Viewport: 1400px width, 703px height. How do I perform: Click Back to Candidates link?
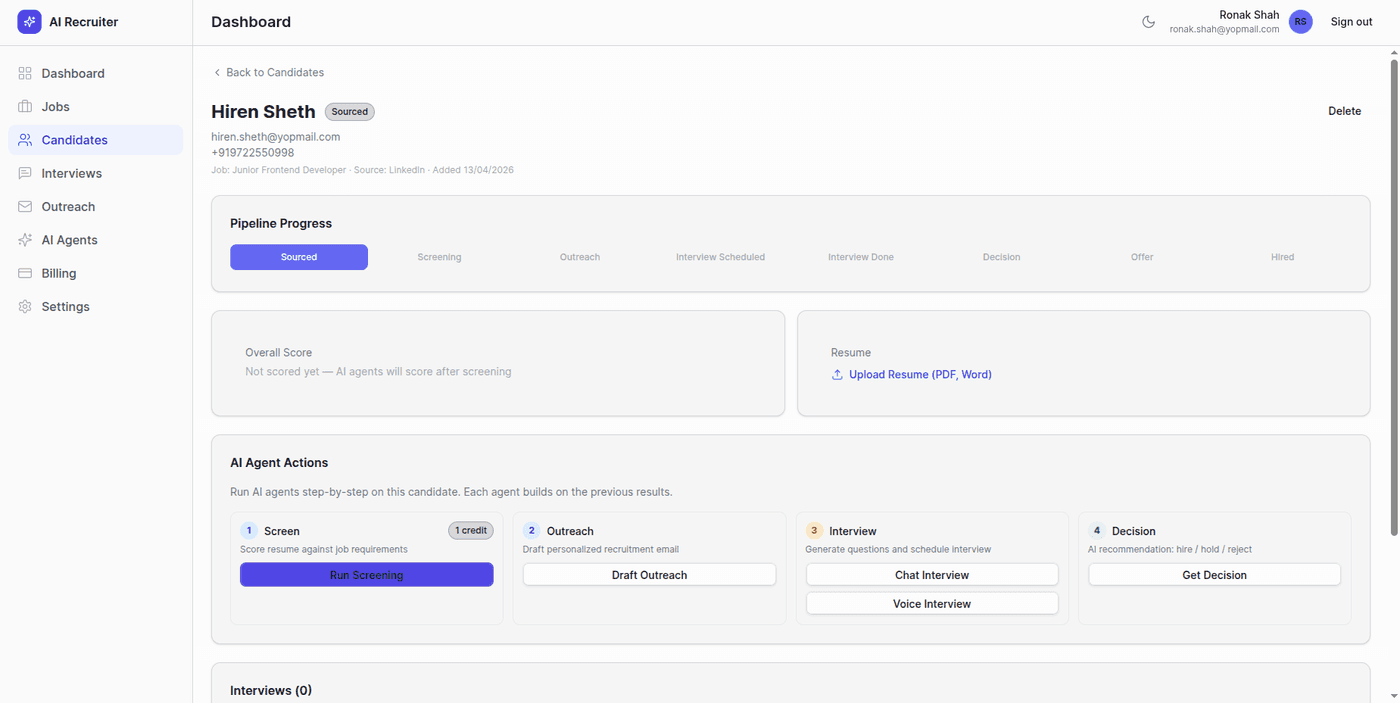[x=268, y=72]
